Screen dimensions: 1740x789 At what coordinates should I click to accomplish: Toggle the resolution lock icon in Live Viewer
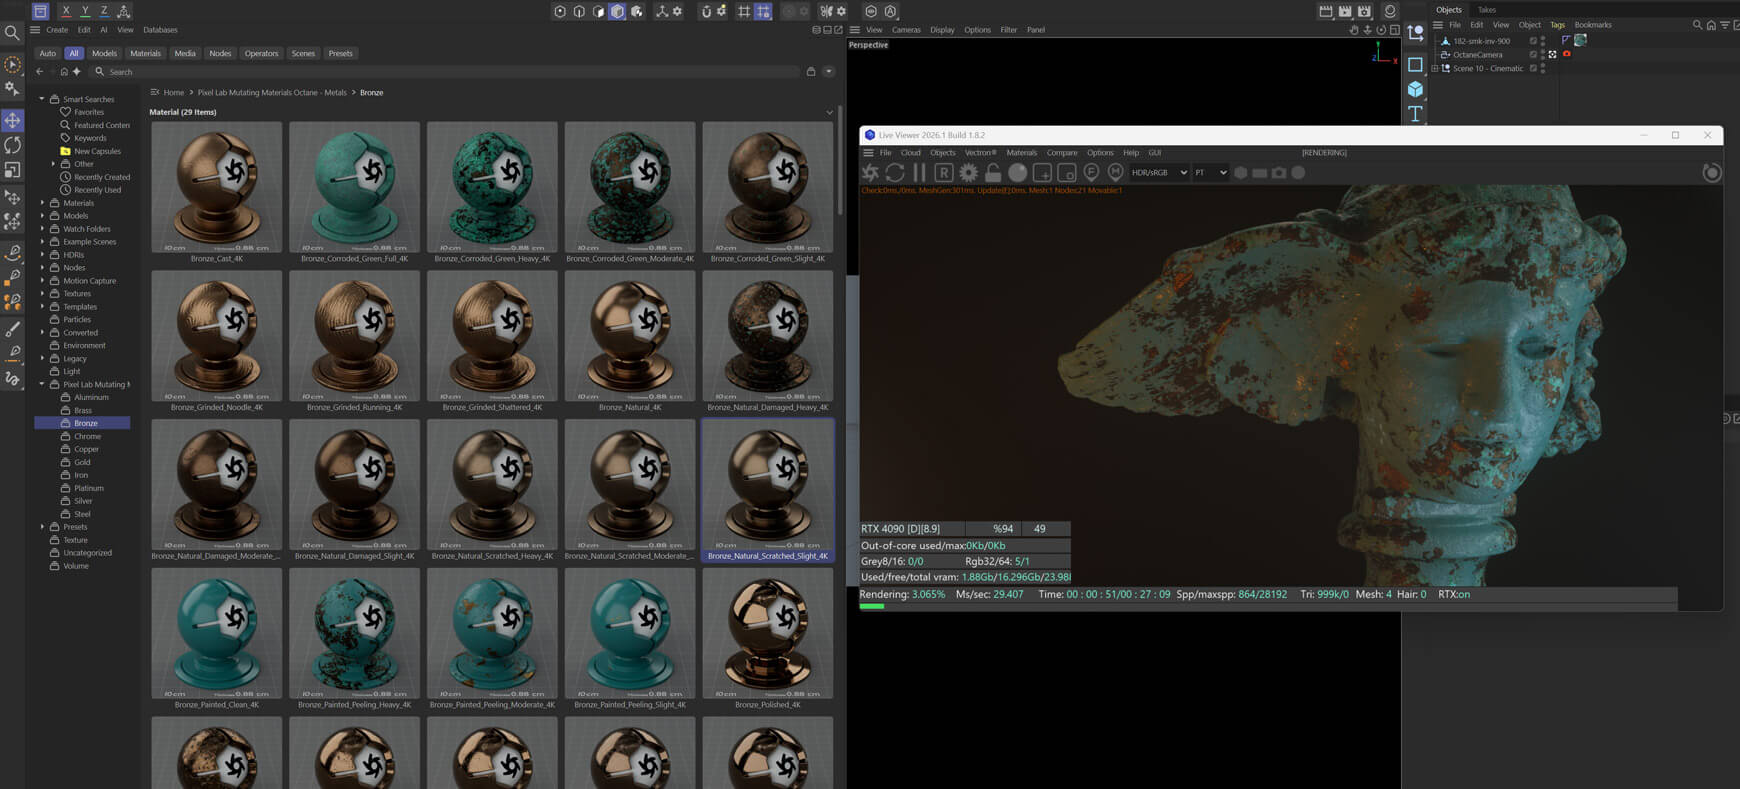pos(992,172)
